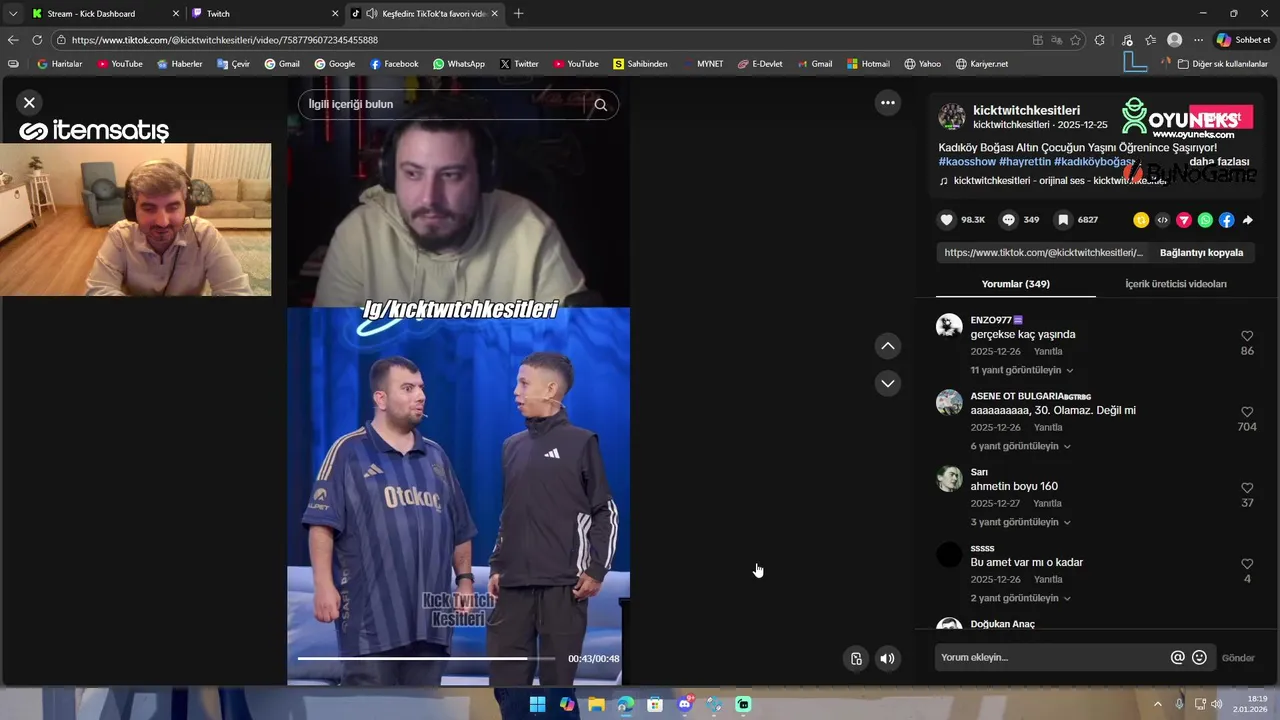Viewport: 1280px width, 720px height.
Task: Click the embed code icon
Action: click(x=1162, y=220)
